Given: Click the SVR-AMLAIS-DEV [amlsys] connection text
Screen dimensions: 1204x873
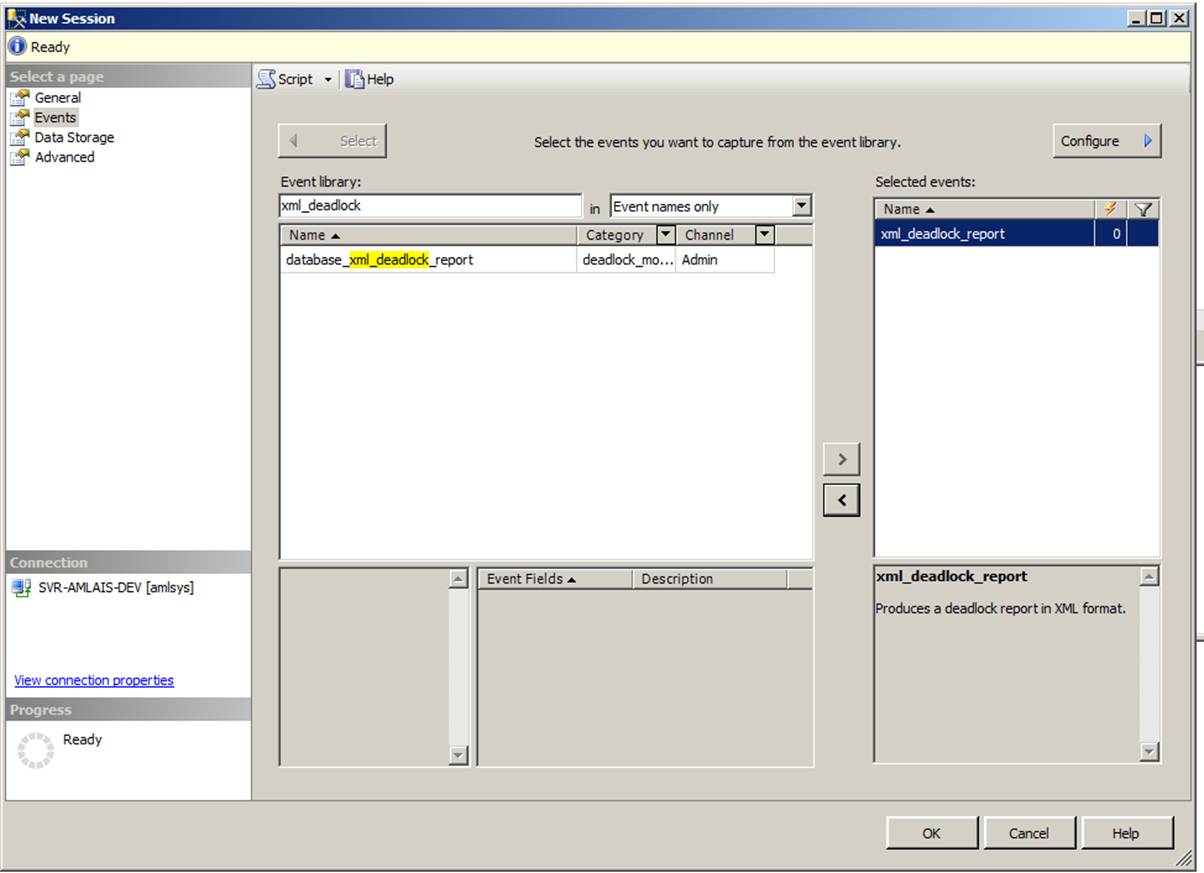Looking at the screenshot, I should pyautogui.click(x=116, y=588).
